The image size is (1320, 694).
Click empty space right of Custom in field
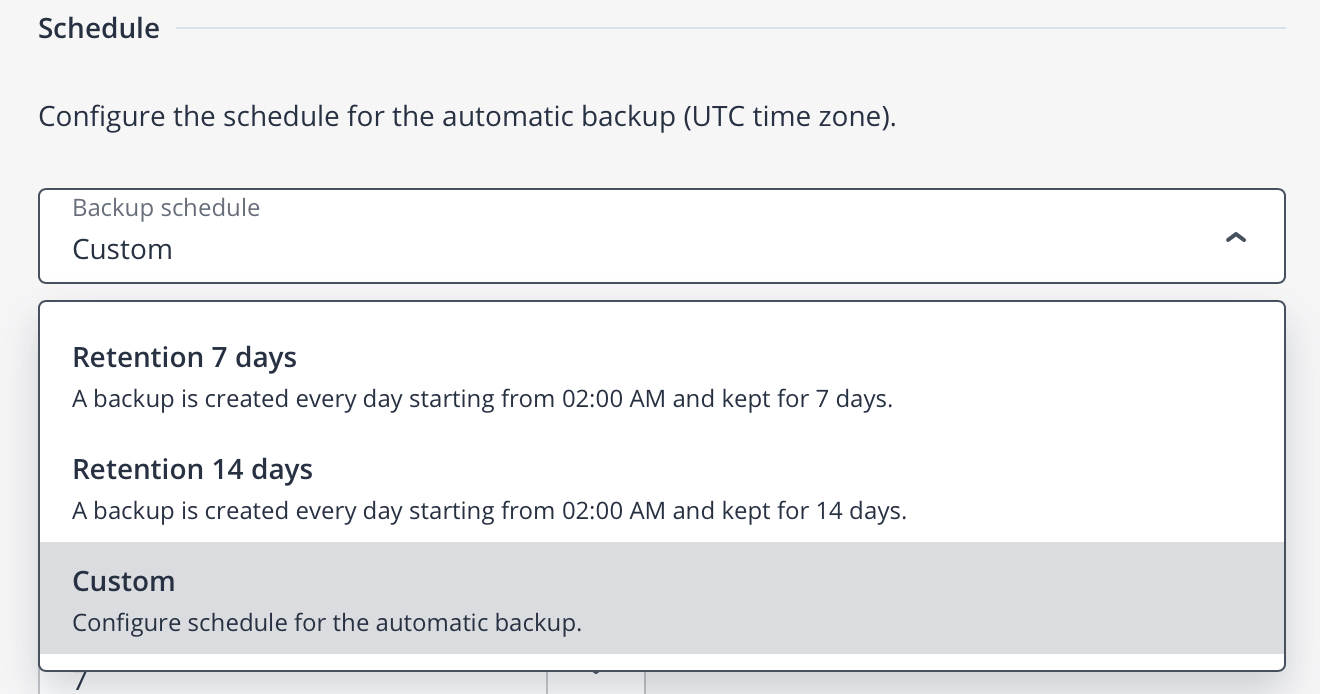(x=700, y=249)
